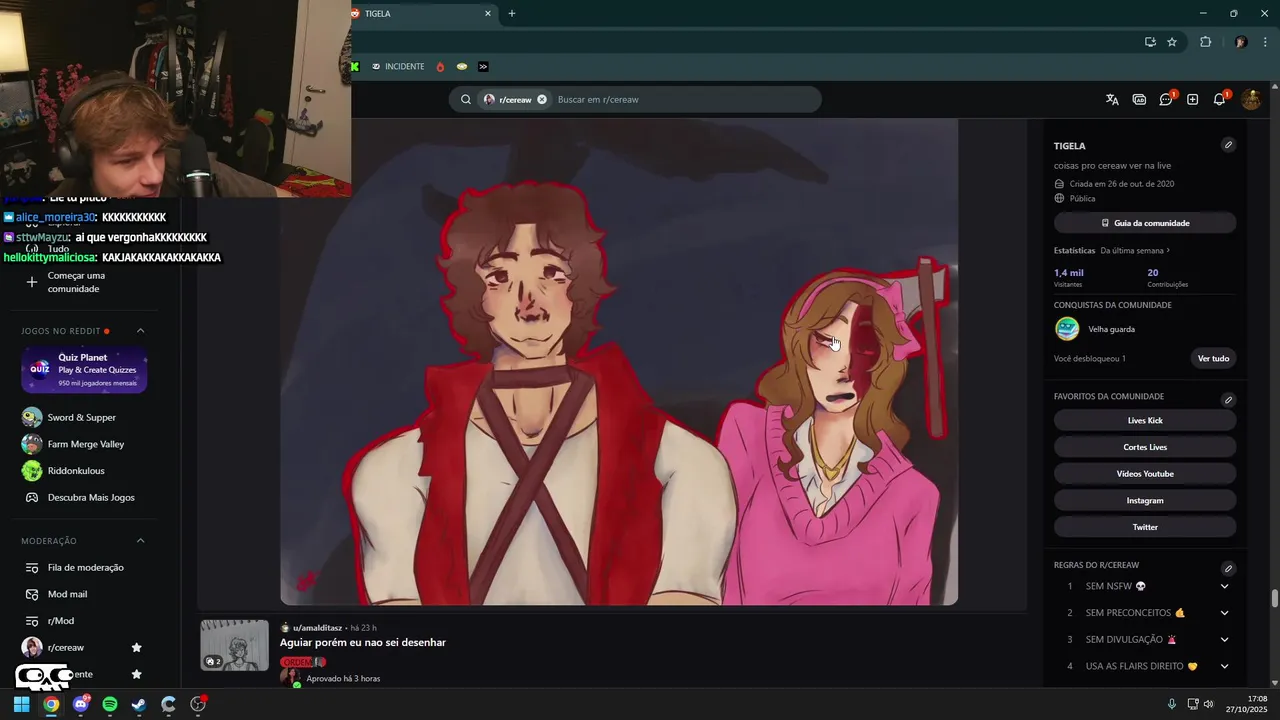Click the page vertical scrollbar
Viewport: 1280px width, 720px height.
(1274, 598)
